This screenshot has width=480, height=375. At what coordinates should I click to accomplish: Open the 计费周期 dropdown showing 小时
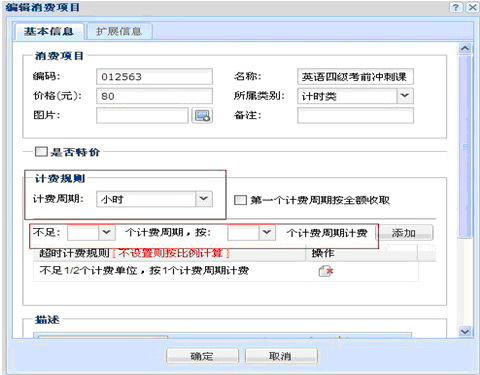click(x=204, y=199)
